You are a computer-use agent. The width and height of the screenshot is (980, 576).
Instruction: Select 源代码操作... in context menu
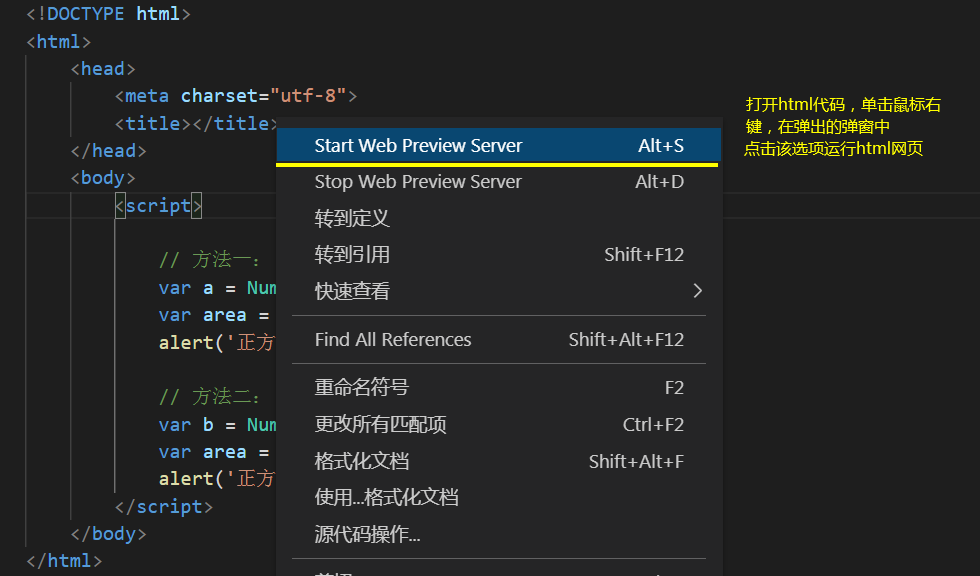pyautogui.click(x=367, y=535)
